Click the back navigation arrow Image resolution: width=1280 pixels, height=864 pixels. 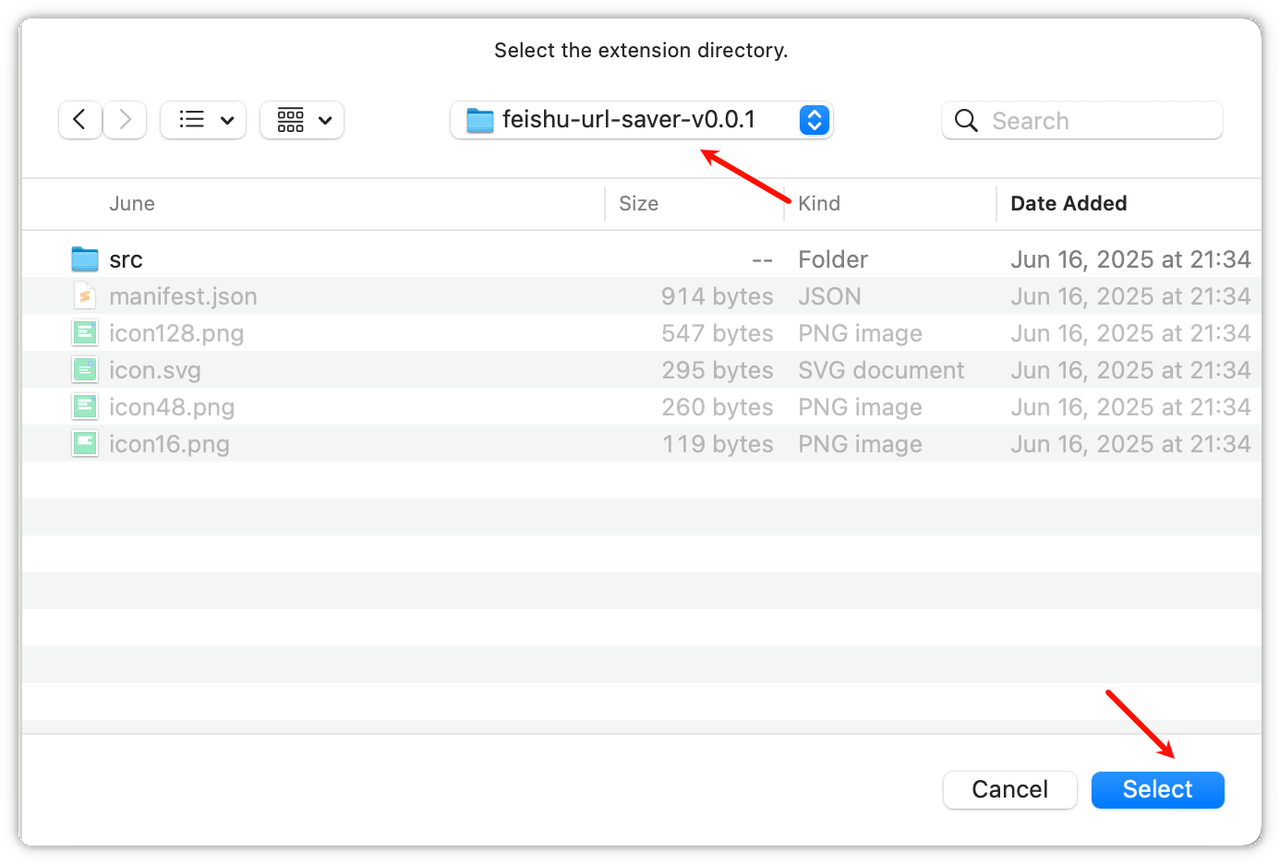tap(80, 120)
